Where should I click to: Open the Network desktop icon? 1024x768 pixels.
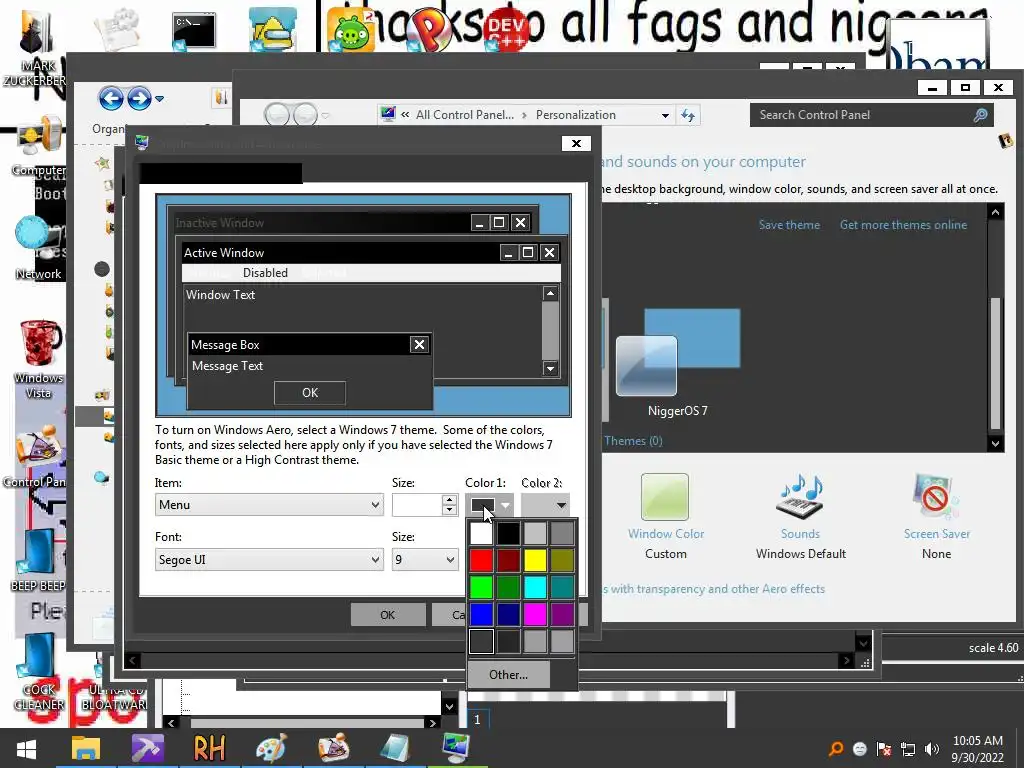(x=38, y=248)
